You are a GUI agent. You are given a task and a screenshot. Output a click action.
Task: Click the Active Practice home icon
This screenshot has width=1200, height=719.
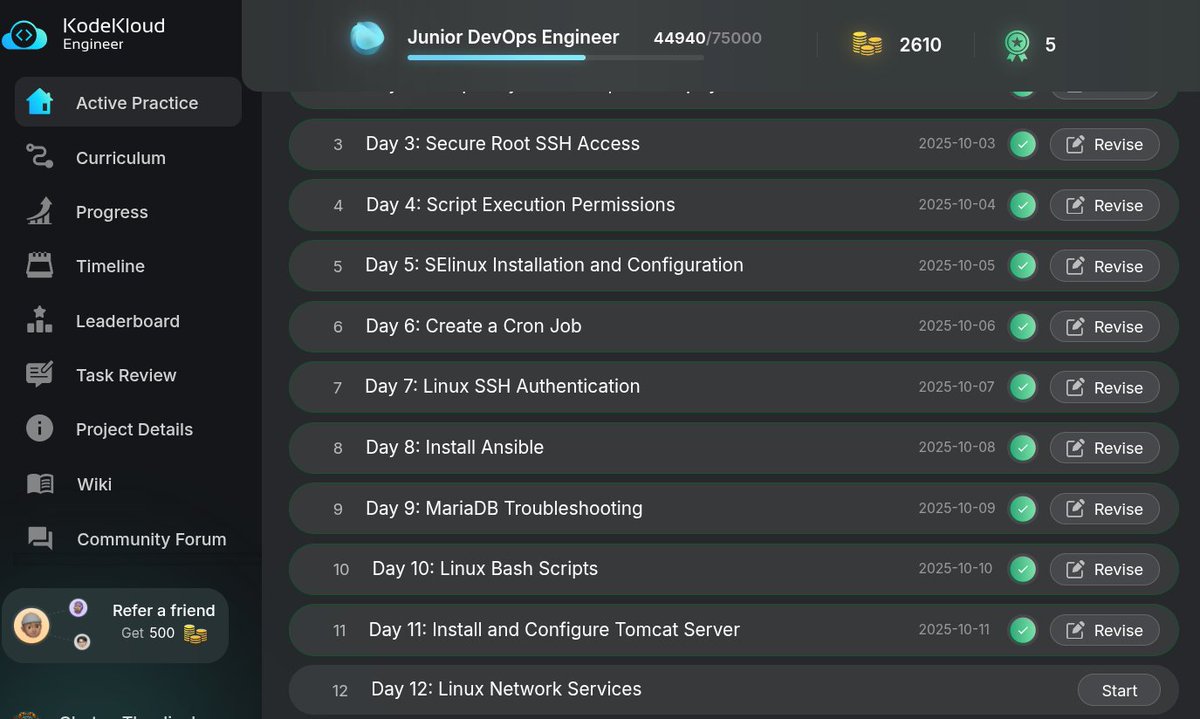pyautogui.click(x=39, y=102)
